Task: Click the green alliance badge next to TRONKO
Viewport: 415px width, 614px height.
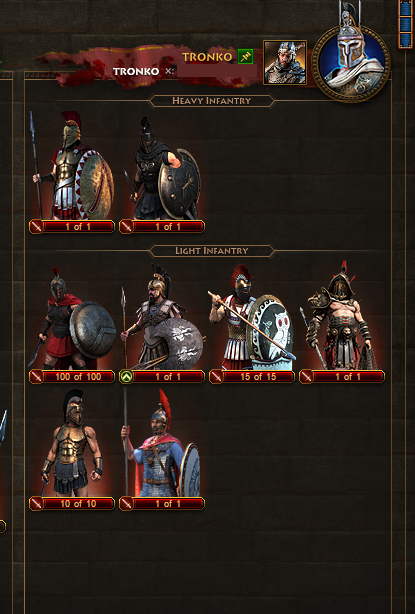Action: tap(245, 57)
